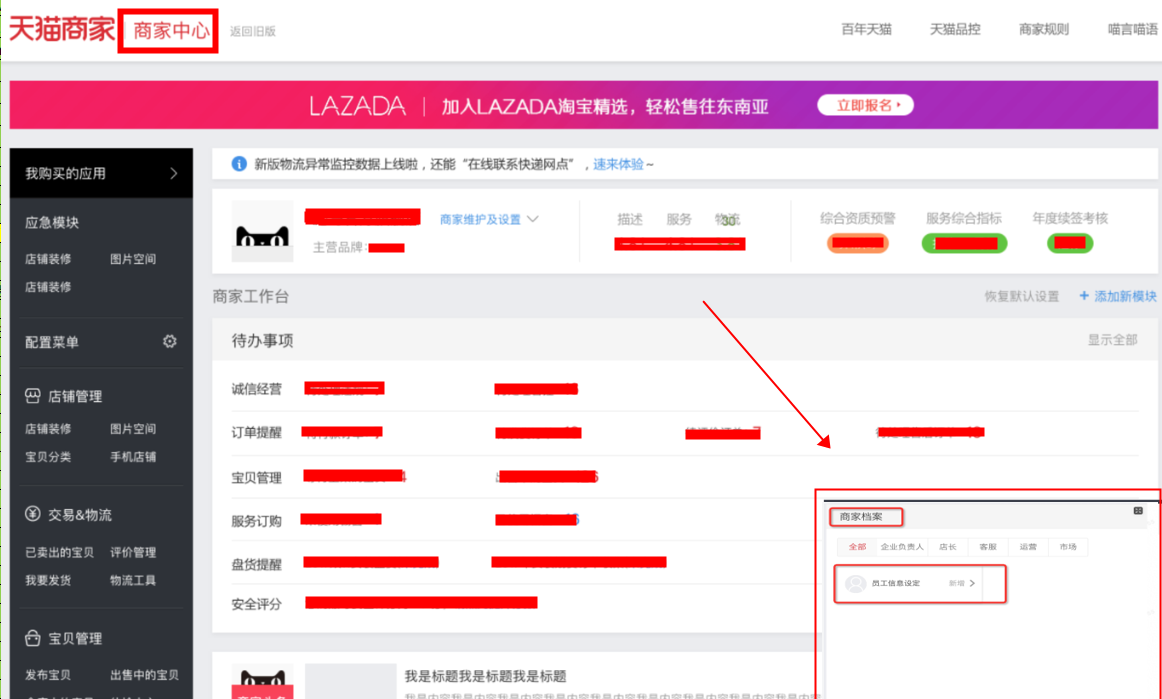Click the LAZADA promotional banner
1162x699 pixels.
583,105
